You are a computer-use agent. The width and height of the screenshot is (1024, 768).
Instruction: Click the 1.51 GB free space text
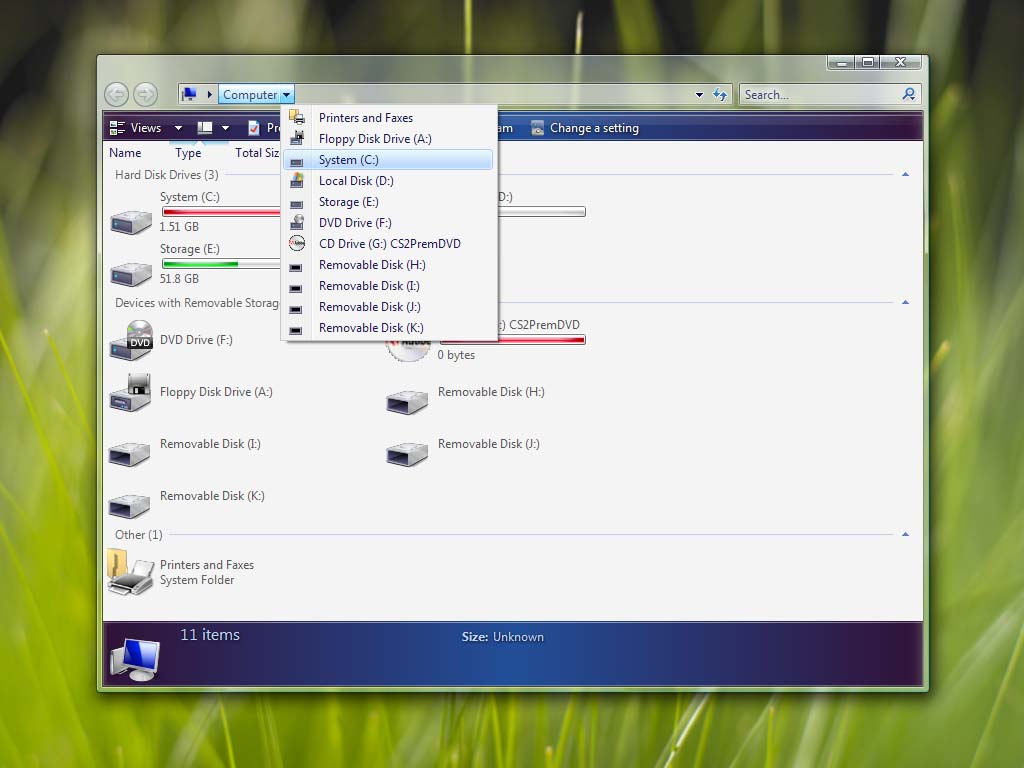click(x=179, y=227)
